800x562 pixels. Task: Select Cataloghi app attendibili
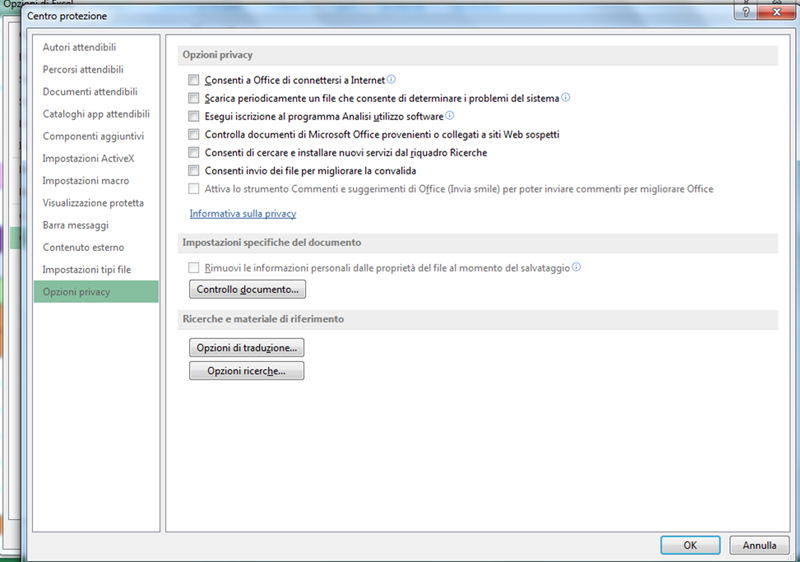(96, 114)
